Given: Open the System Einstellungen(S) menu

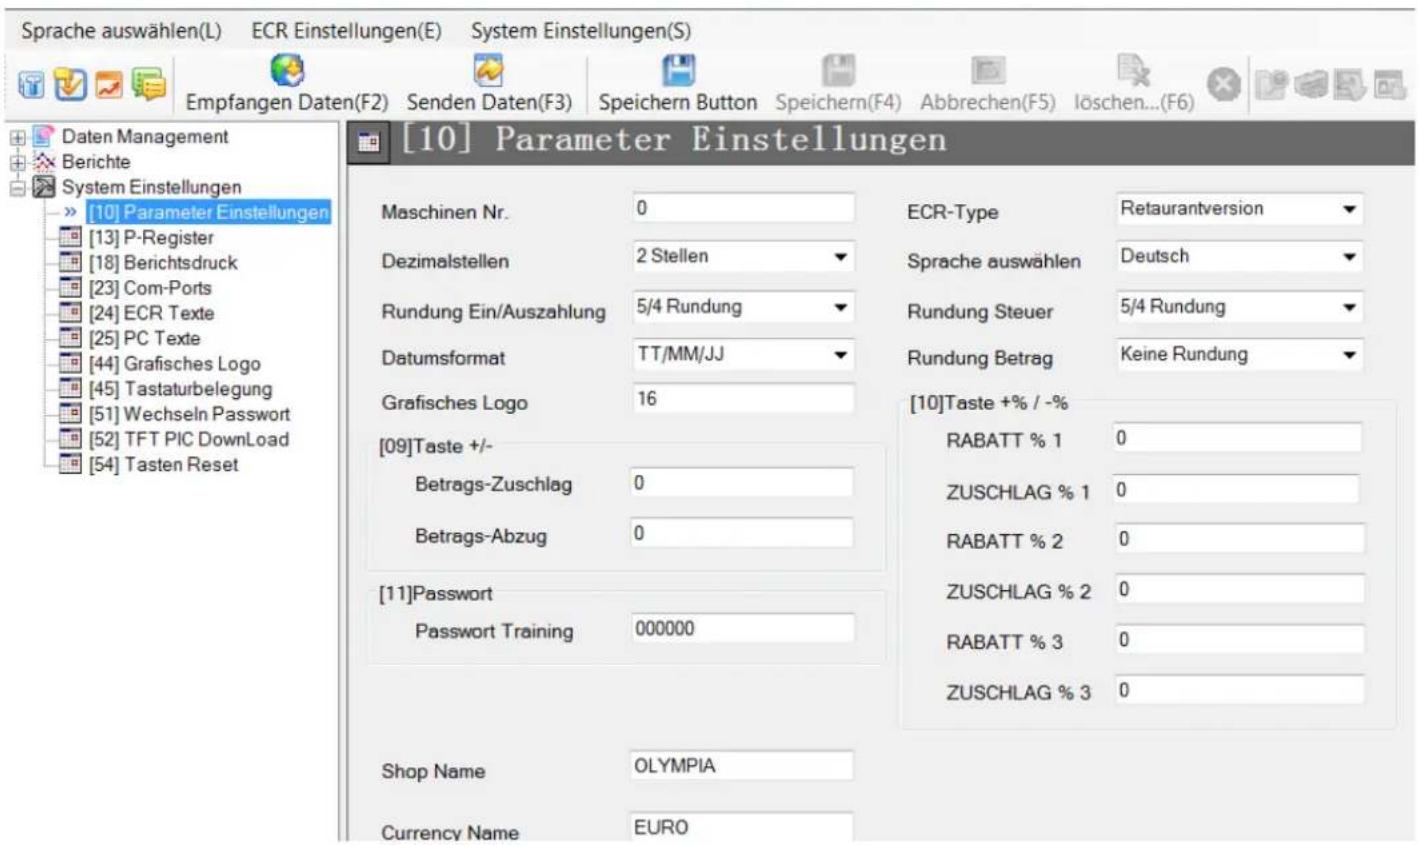Looking at the screenshot, I should 581,31.
